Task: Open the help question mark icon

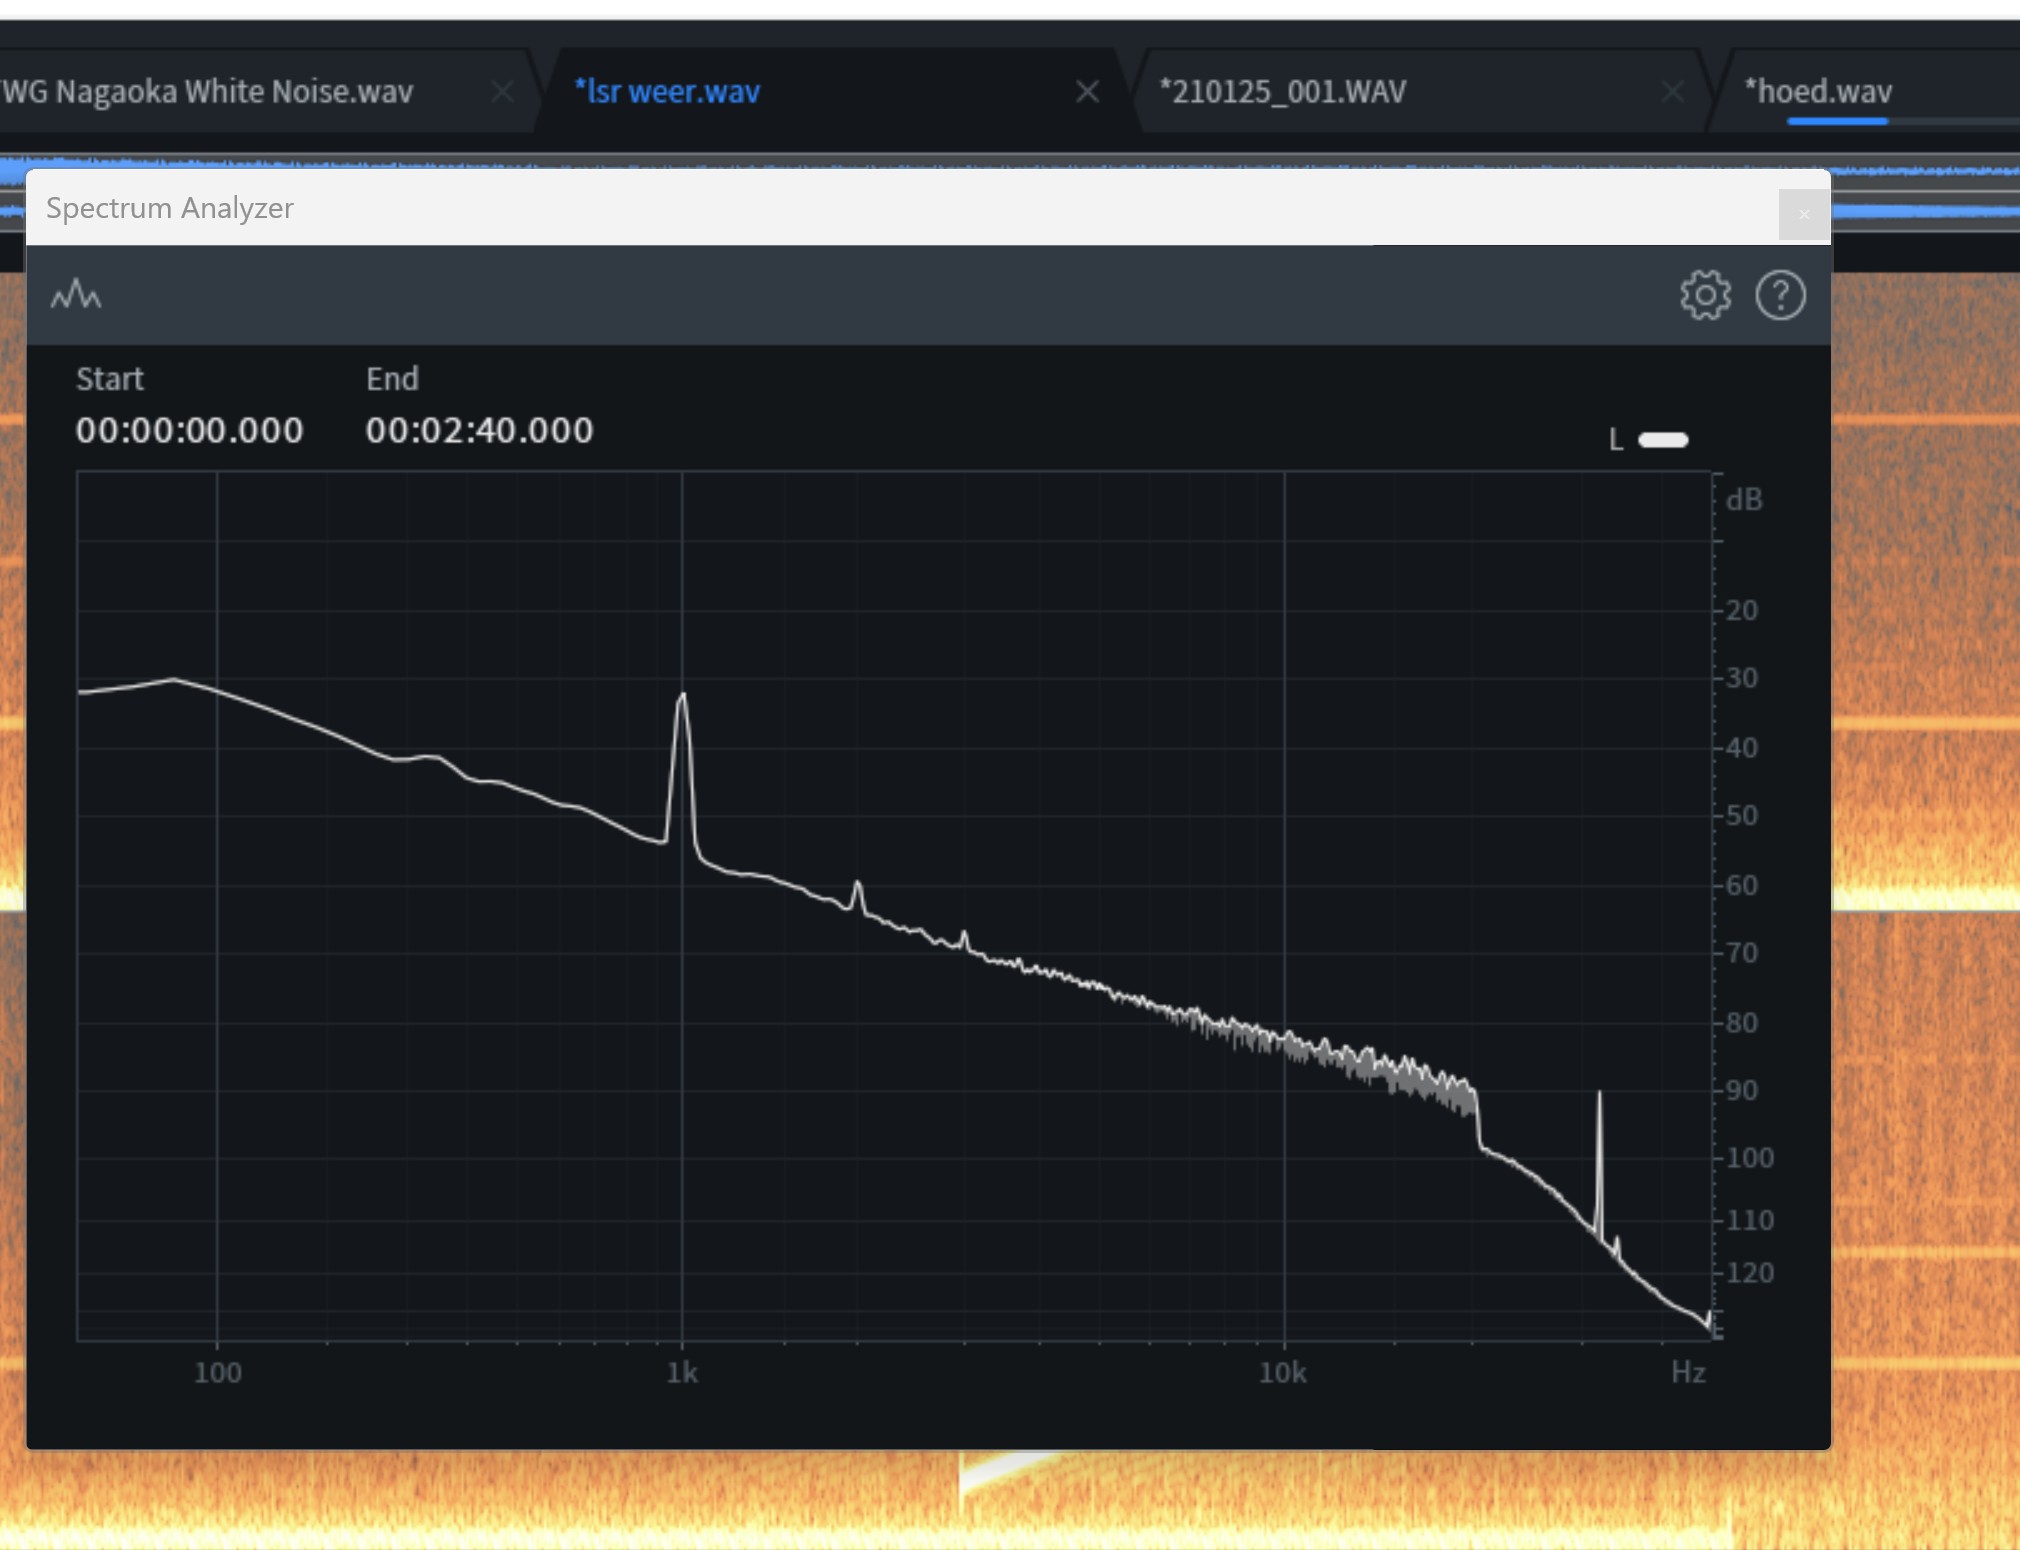Action: click(1780, 295)
